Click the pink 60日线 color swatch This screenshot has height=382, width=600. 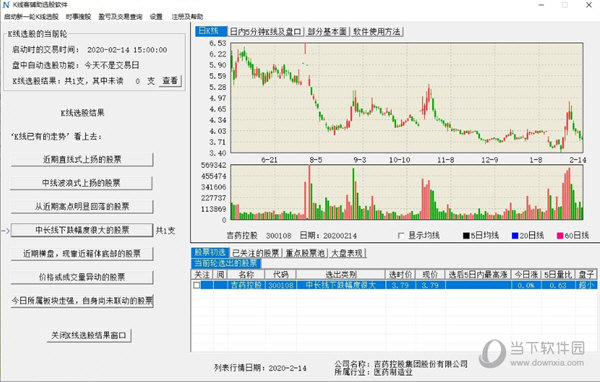click(560, 236)
